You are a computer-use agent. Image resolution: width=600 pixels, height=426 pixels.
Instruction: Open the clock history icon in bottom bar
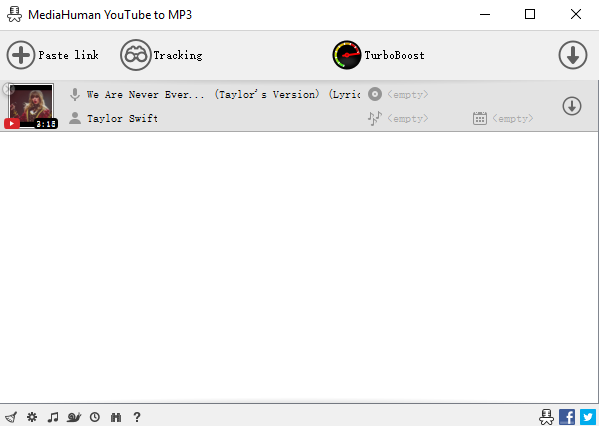[95, 417]
